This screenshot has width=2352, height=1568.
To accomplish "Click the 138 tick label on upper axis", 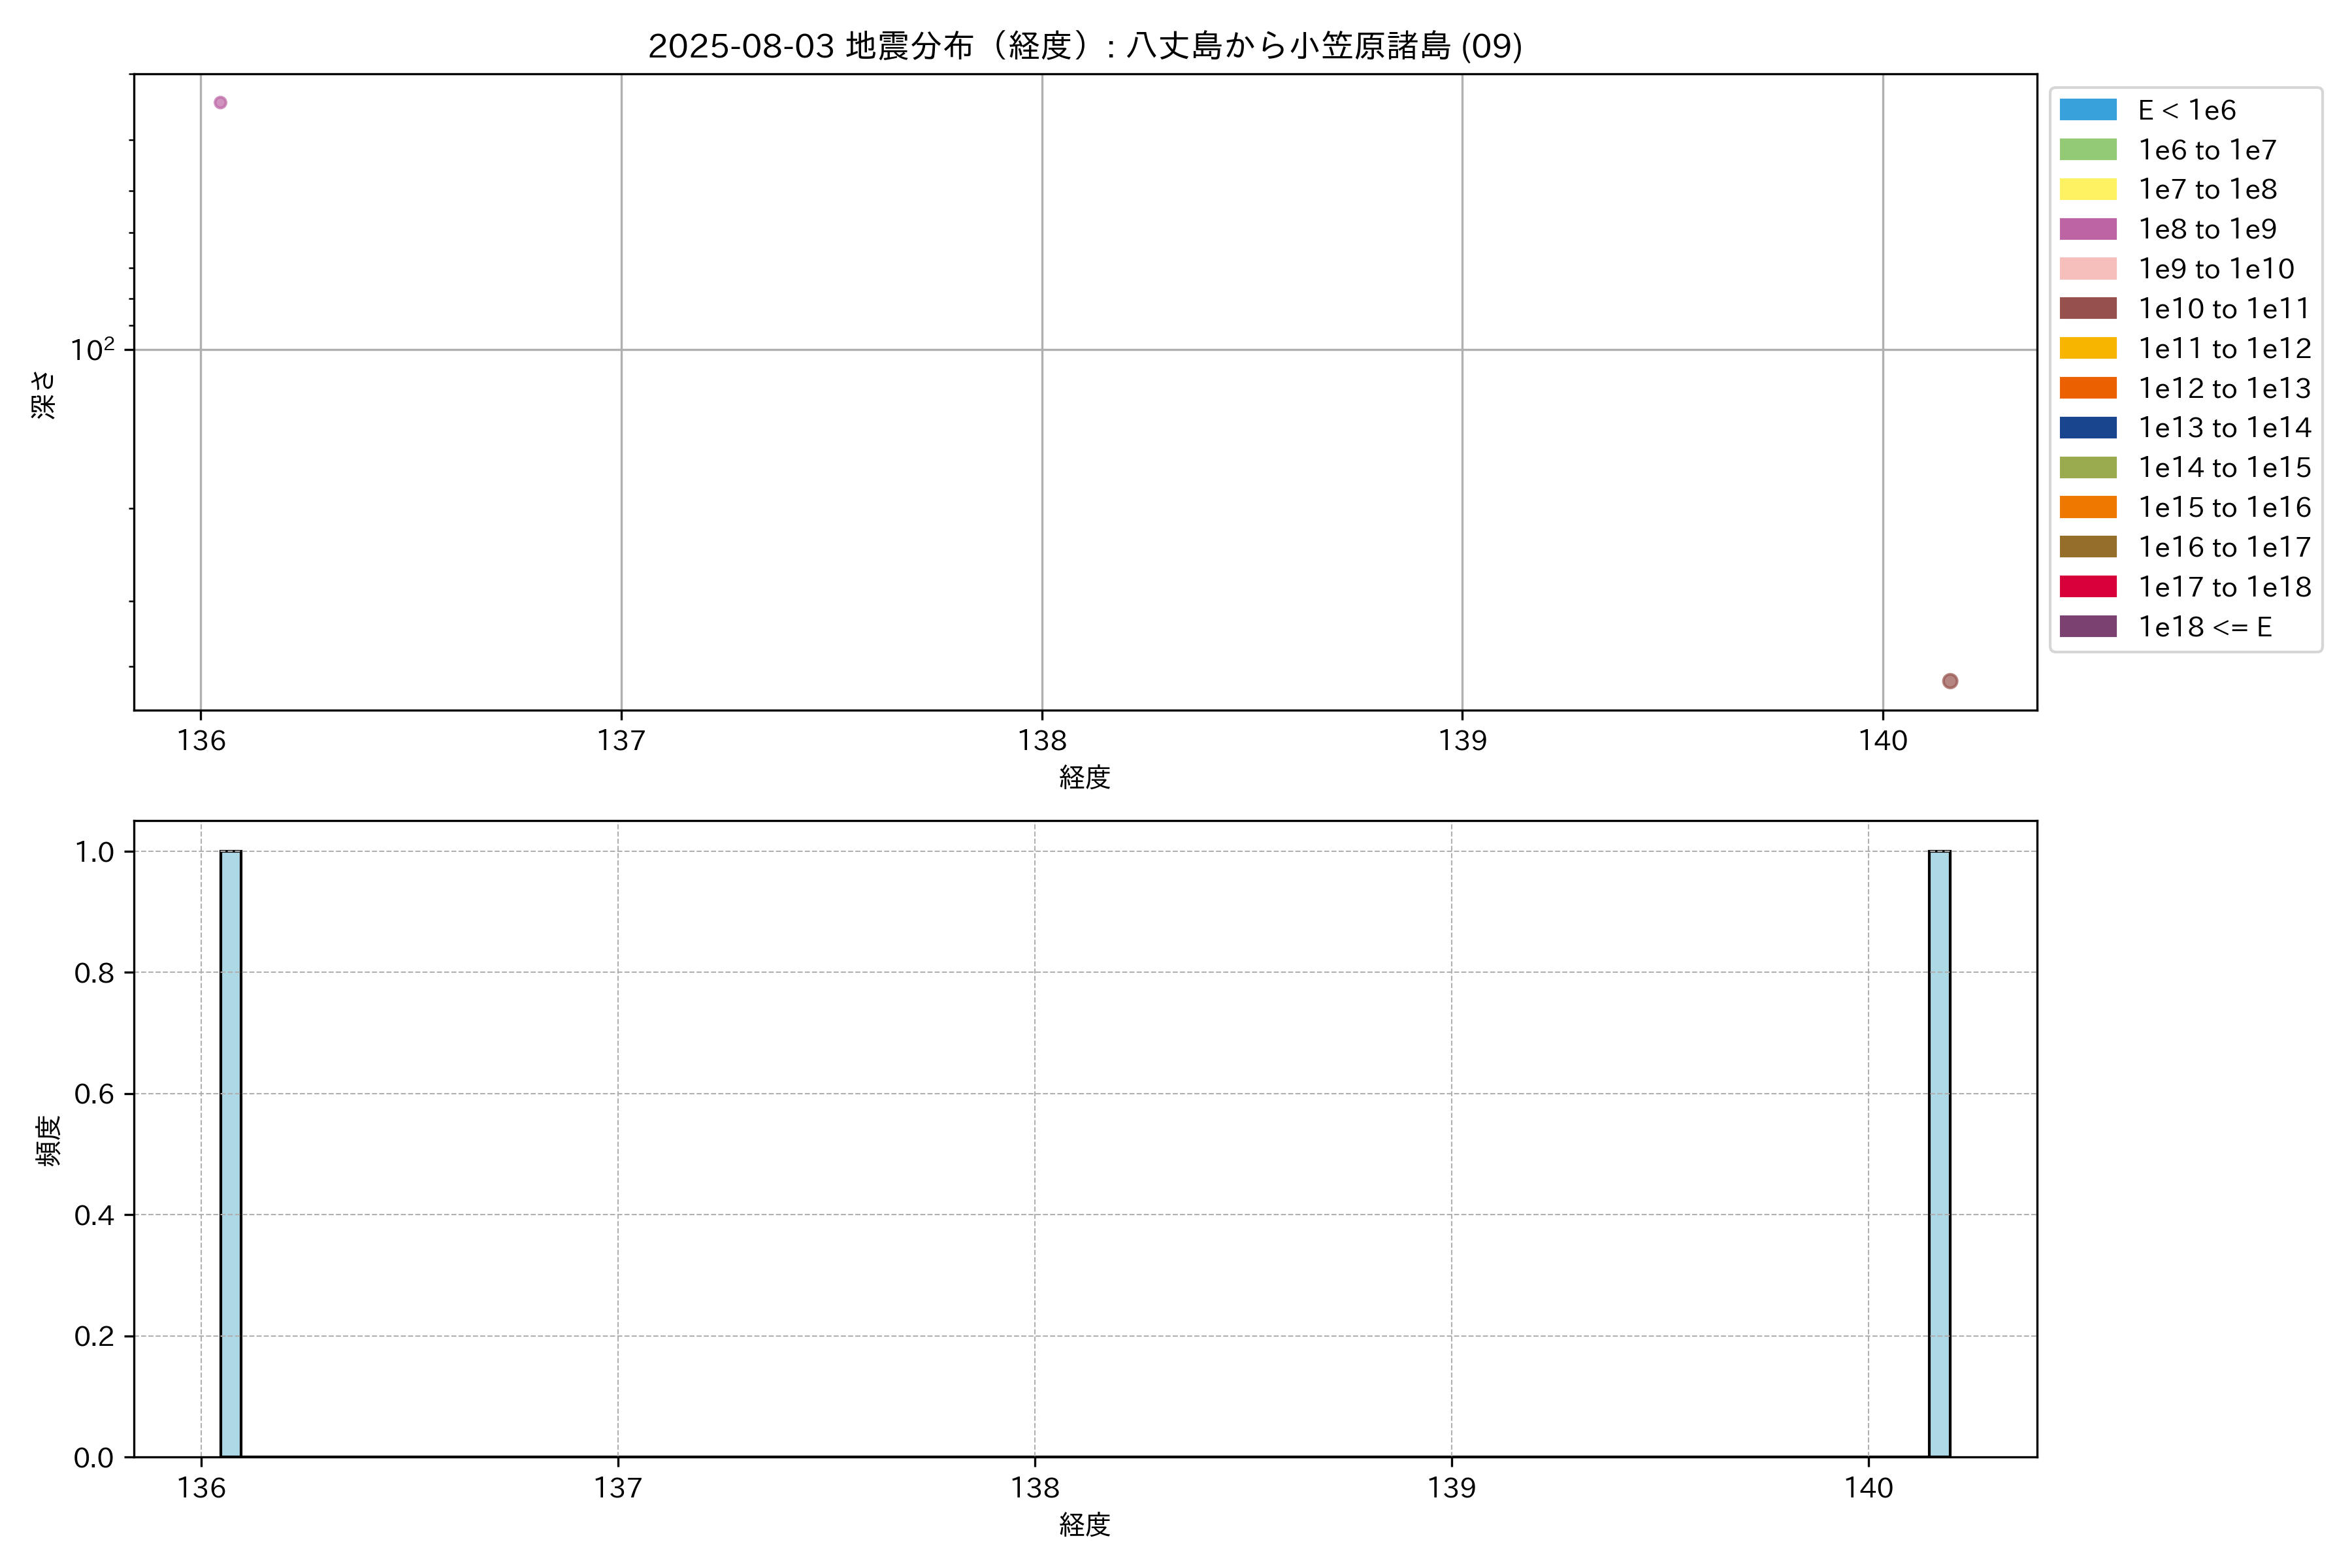I will (x=1042, y=741).
